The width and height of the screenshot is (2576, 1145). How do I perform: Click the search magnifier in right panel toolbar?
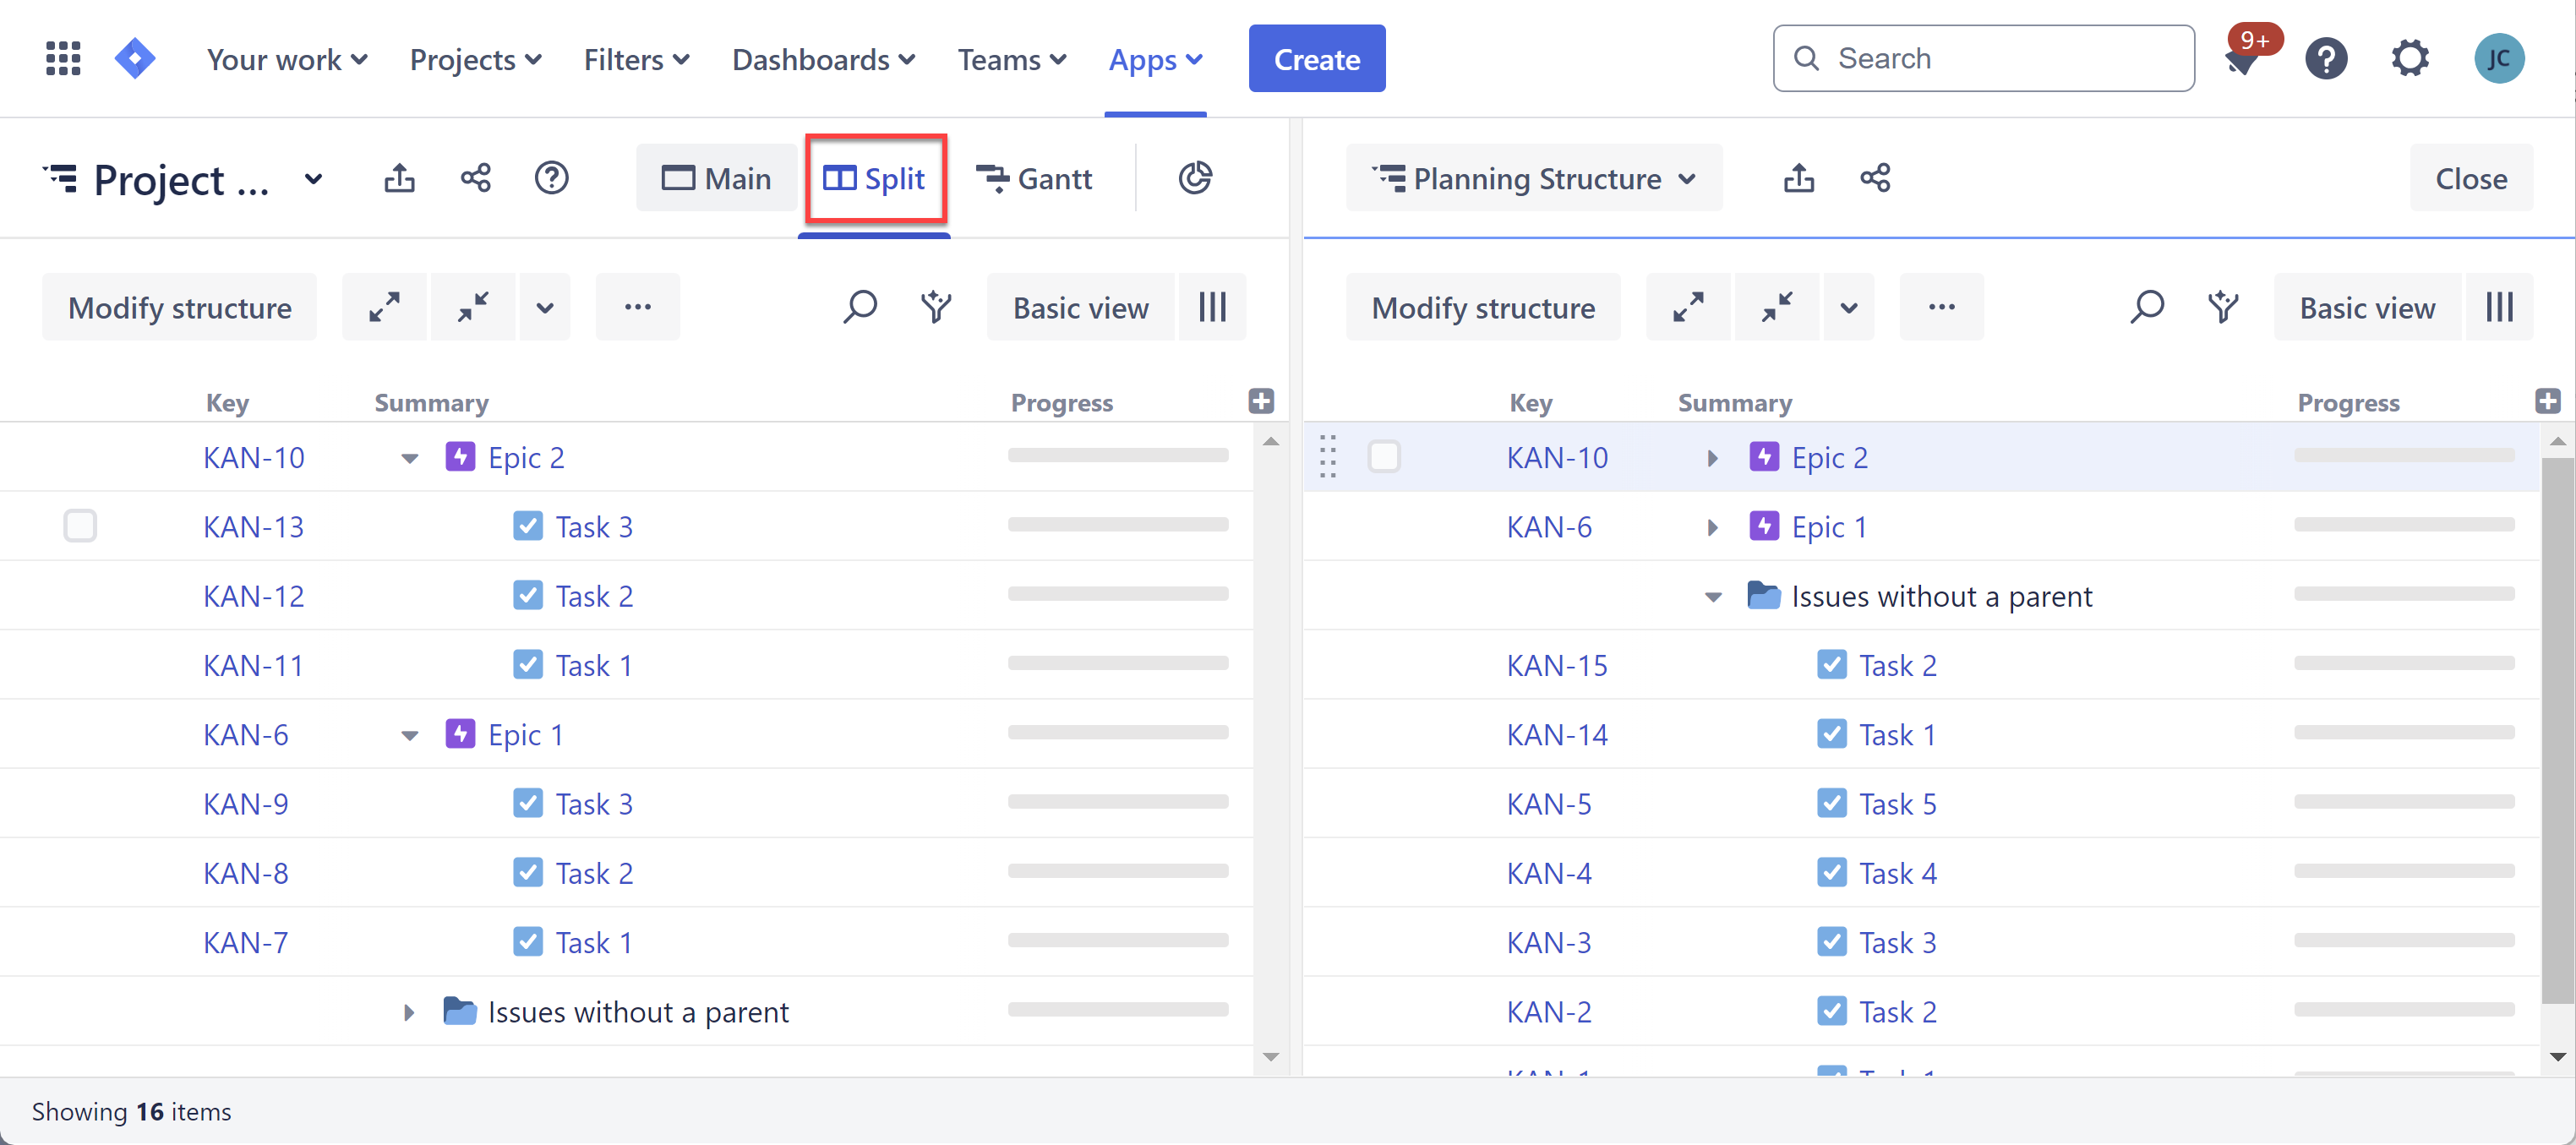[x=2146, y=307]
